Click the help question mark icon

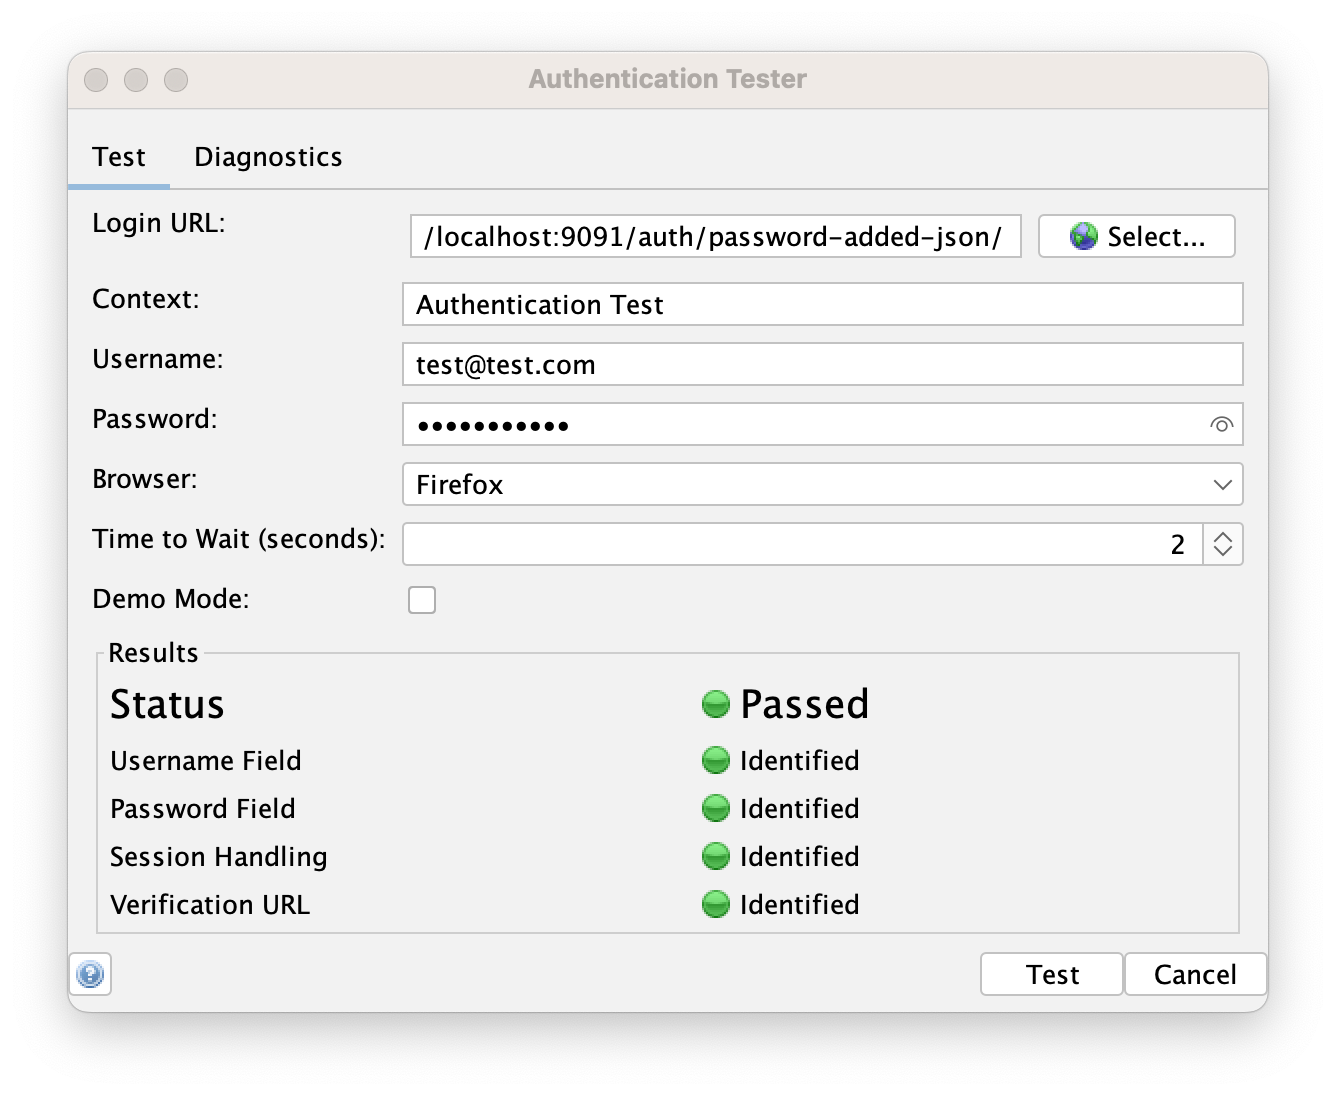pos(91,975)
